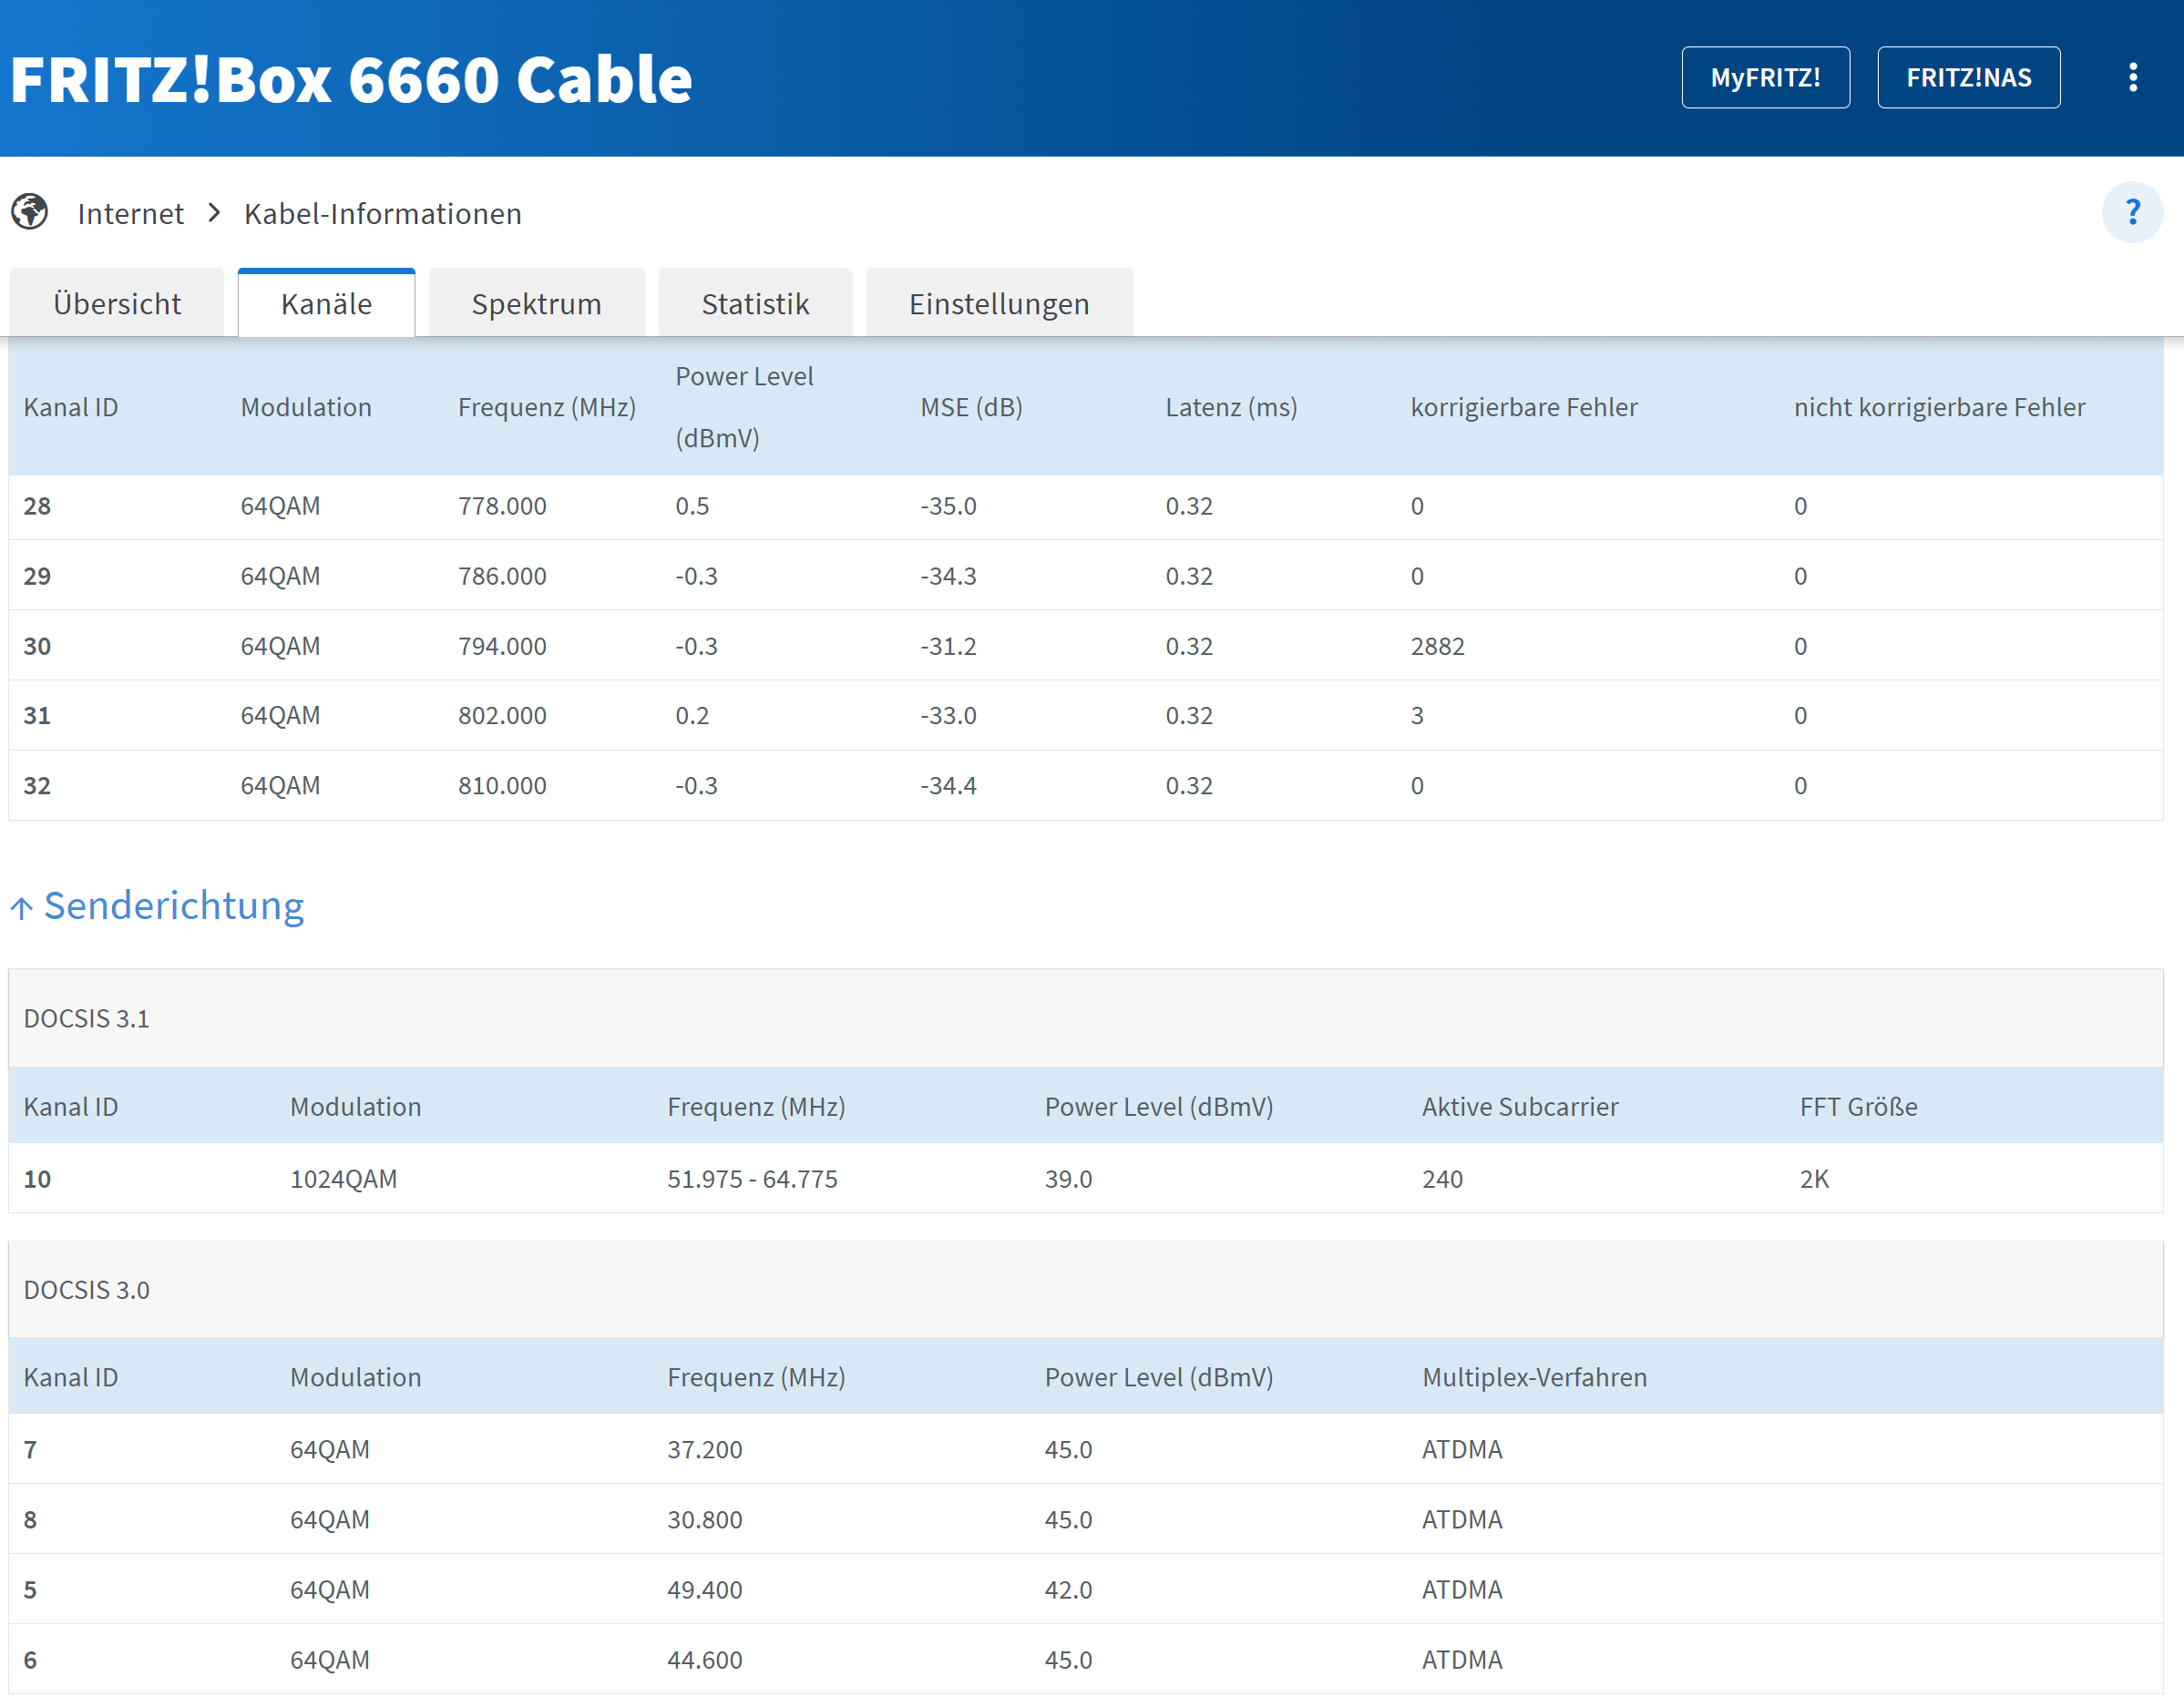Screen dimensions: 2184x1707
Task: Click the breadcrumb chevron separator
Action: pos(214,213)
